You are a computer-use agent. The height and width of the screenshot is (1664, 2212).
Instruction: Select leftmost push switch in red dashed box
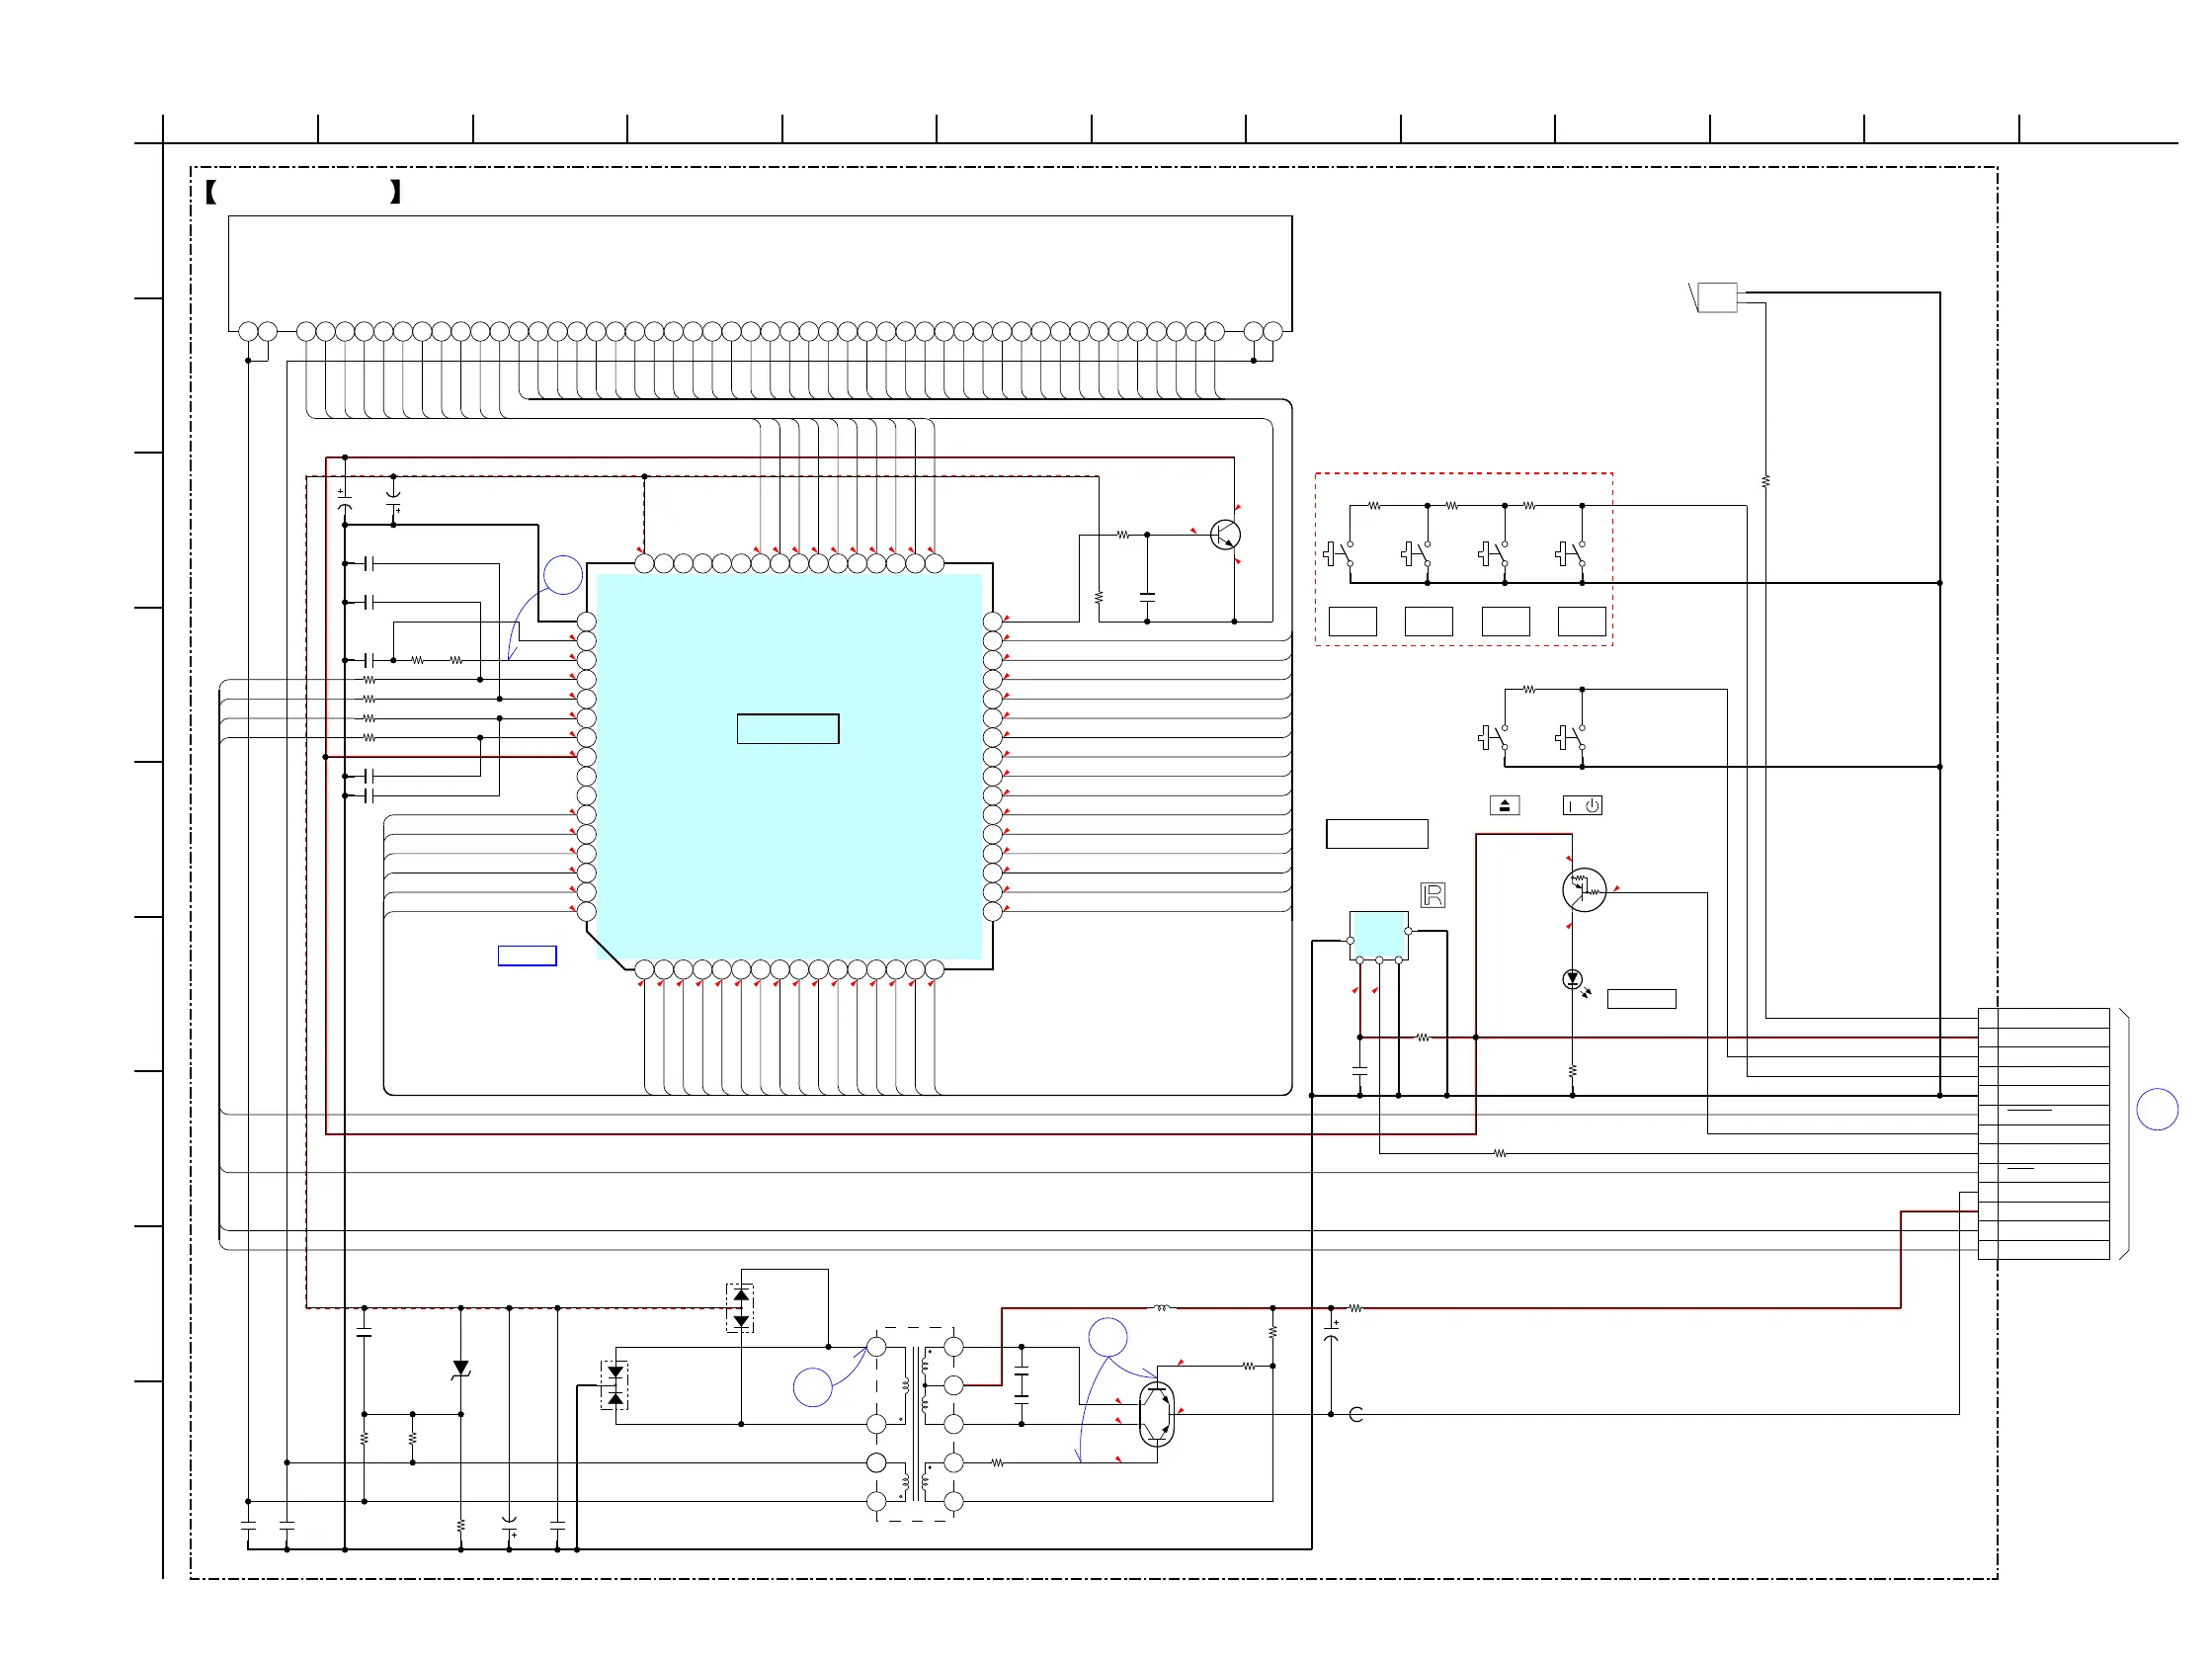1338,554
